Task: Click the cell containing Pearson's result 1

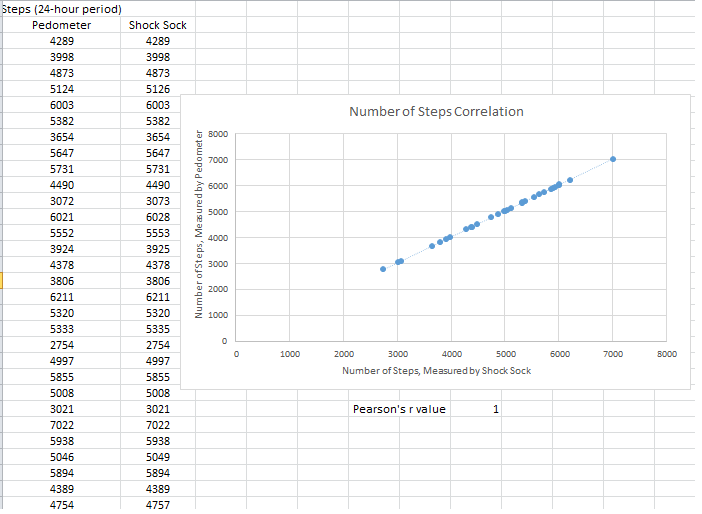Action: coord(495,409)
